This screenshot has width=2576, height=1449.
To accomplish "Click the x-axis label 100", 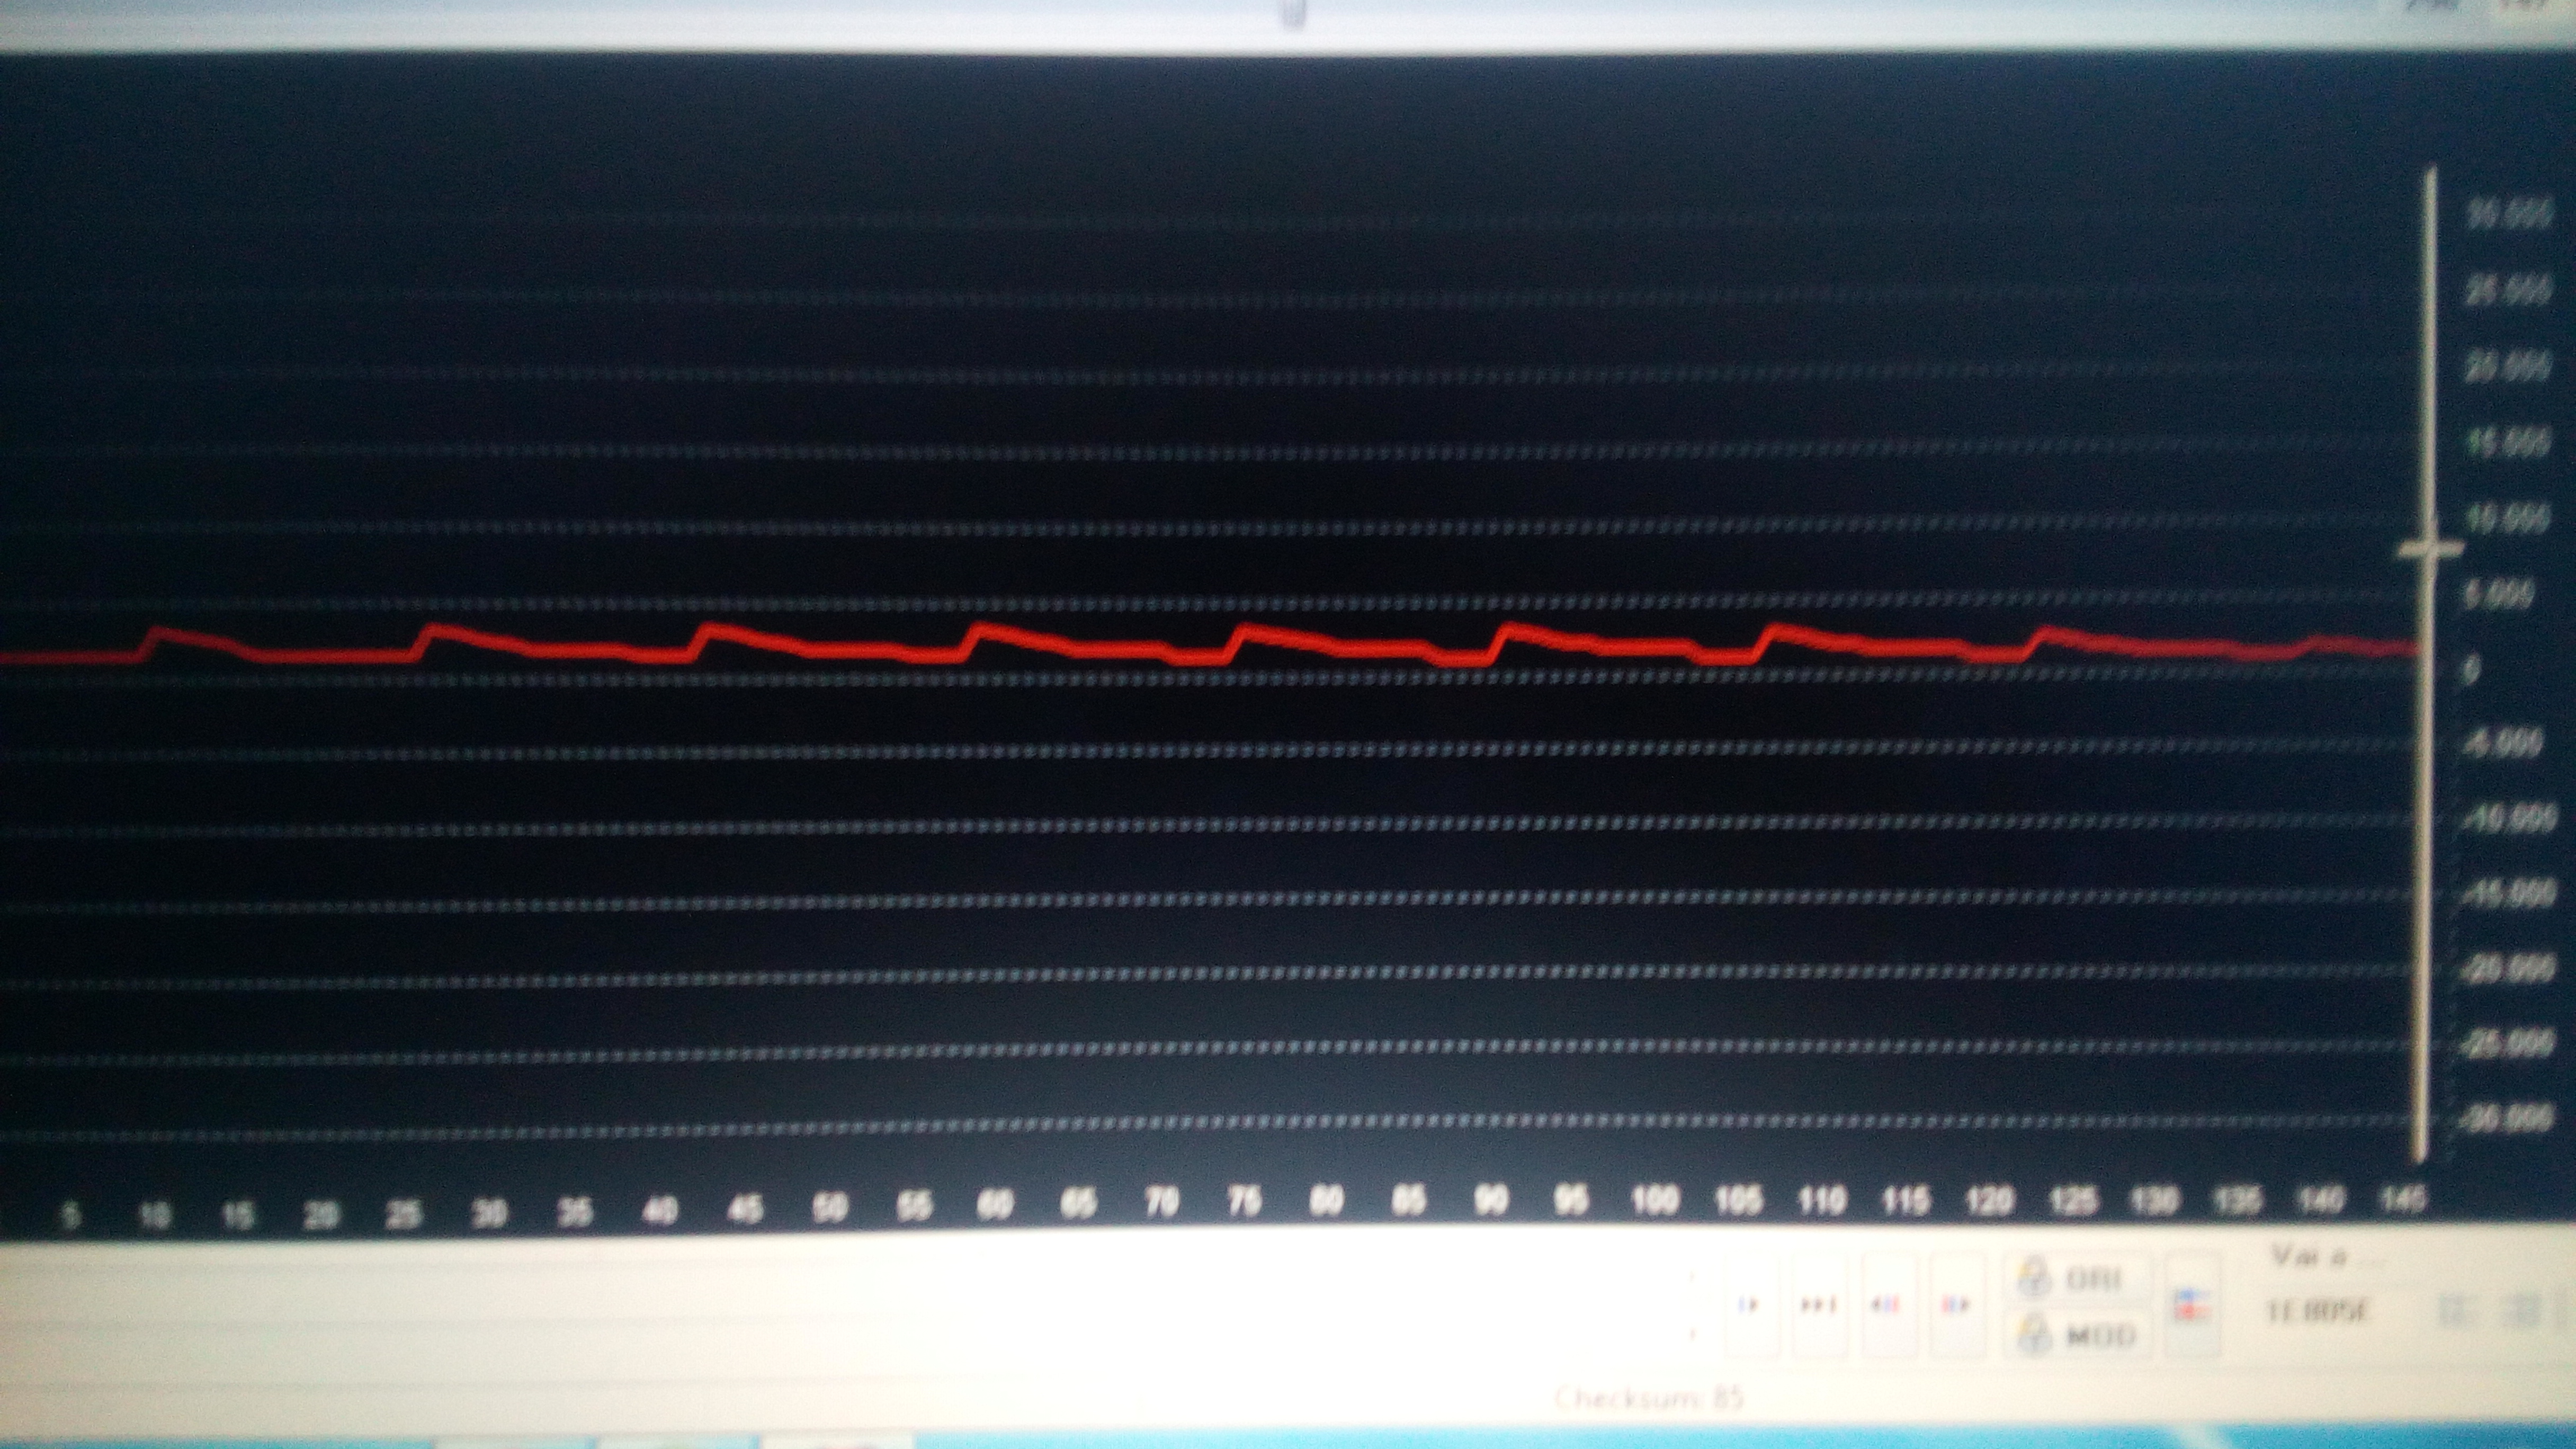I will click(1655, 1201).
